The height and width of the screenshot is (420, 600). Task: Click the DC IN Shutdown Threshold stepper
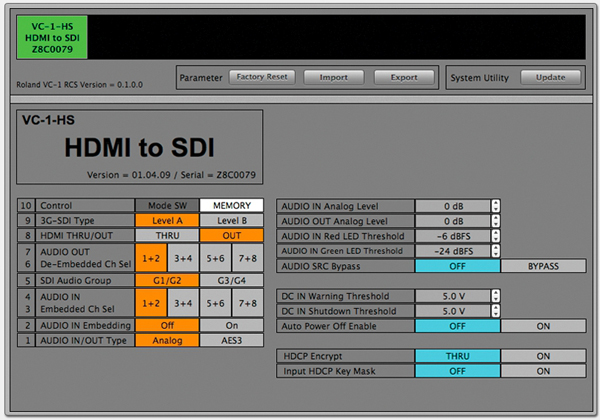(496, 311)
